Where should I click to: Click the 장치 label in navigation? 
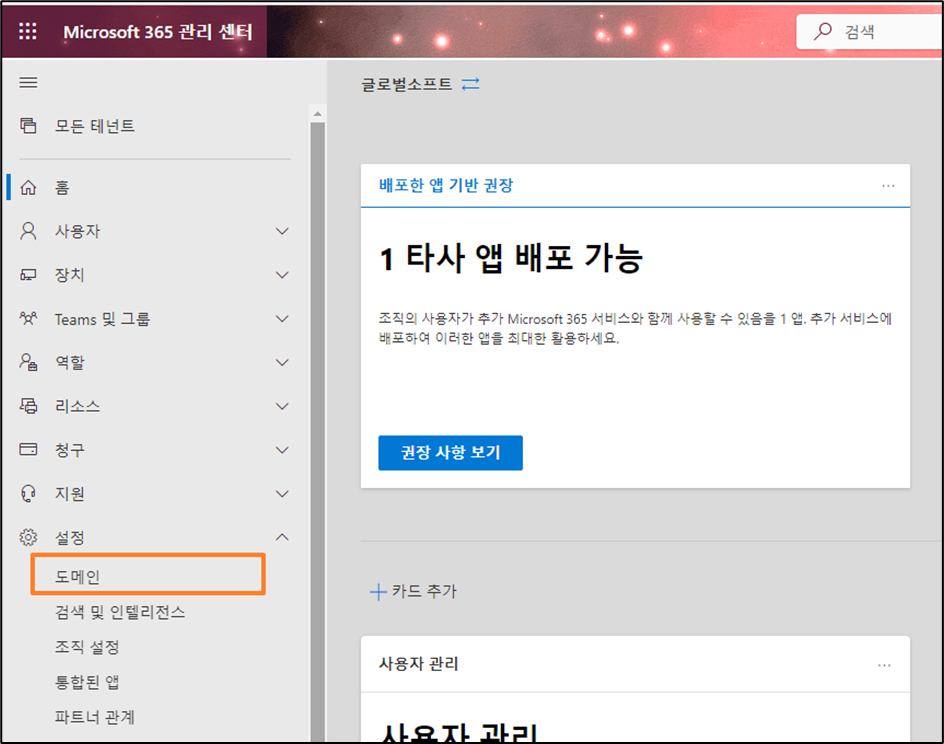[x=70, y=275]
